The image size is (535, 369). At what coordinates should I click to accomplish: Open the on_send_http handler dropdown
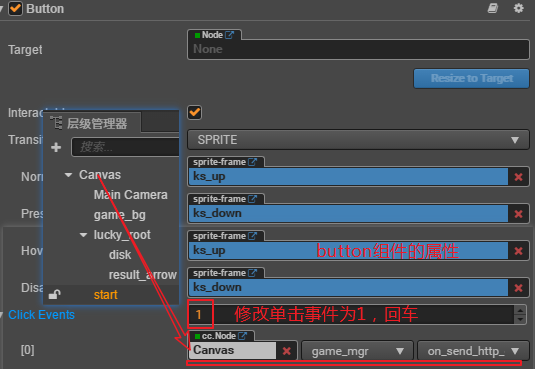[473, 351]
